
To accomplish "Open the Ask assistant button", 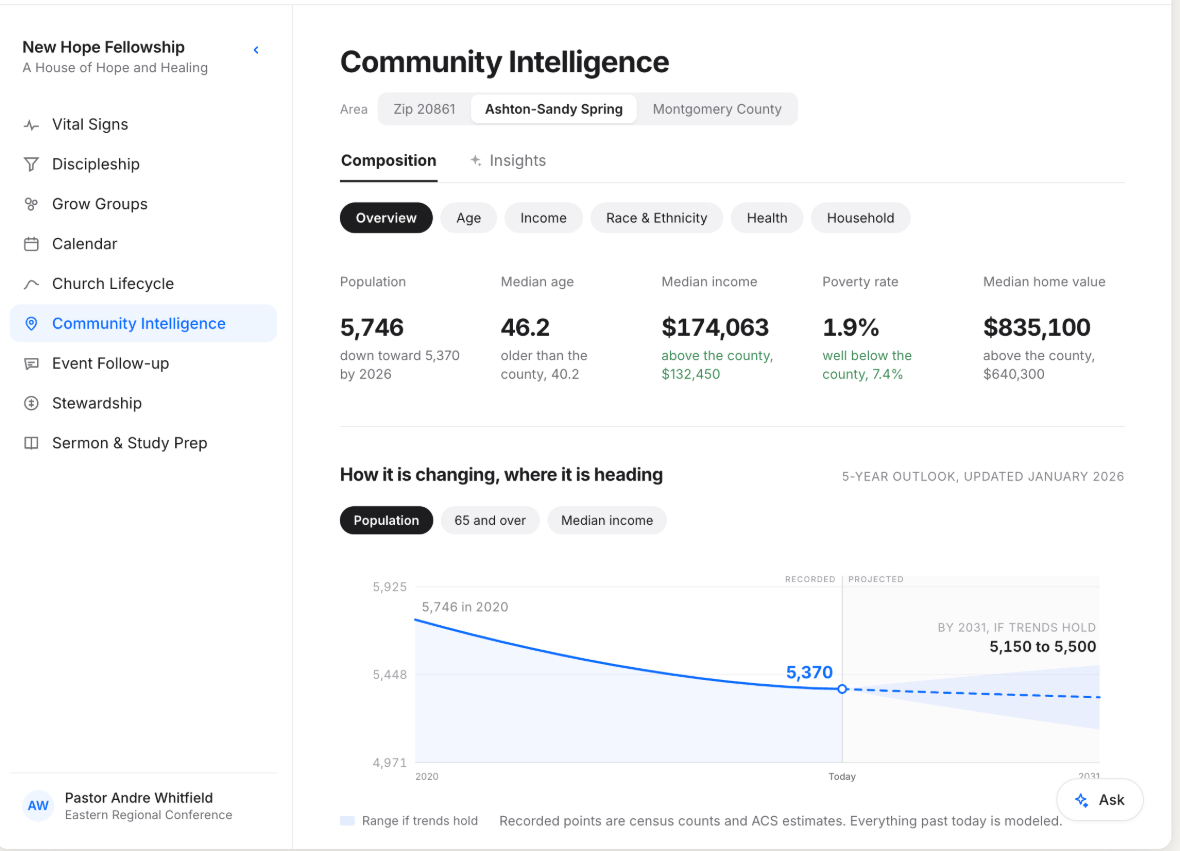I will 1099,800.
